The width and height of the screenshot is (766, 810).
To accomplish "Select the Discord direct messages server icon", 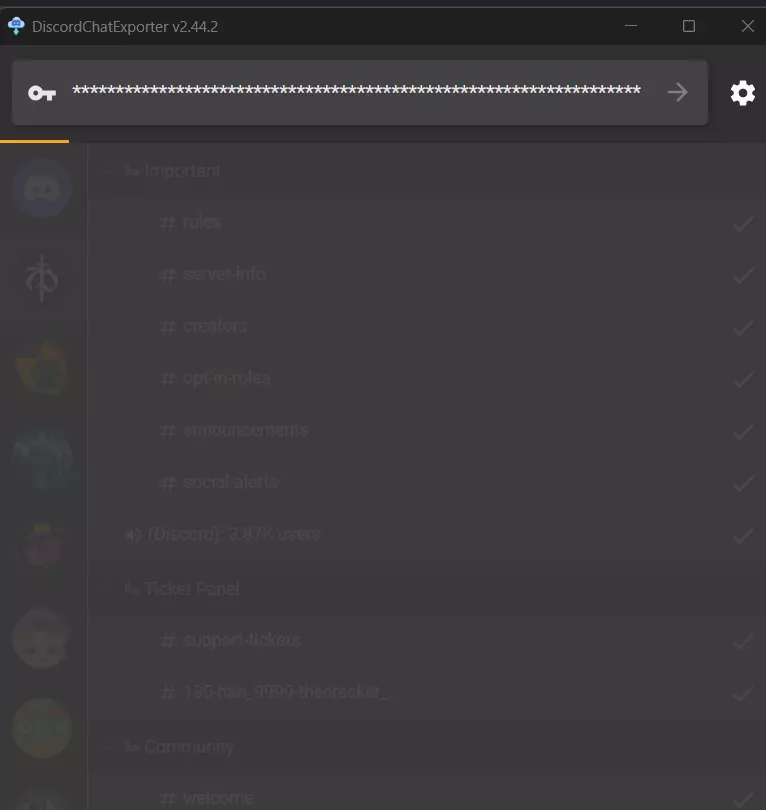I will tap(42, 188).
